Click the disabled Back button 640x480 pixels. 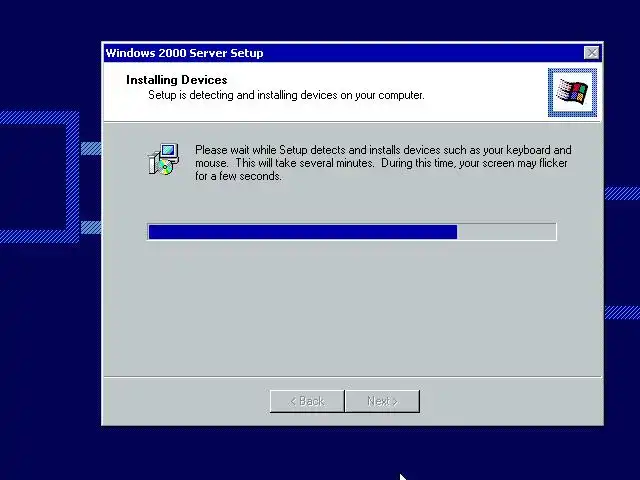[307, 401]
